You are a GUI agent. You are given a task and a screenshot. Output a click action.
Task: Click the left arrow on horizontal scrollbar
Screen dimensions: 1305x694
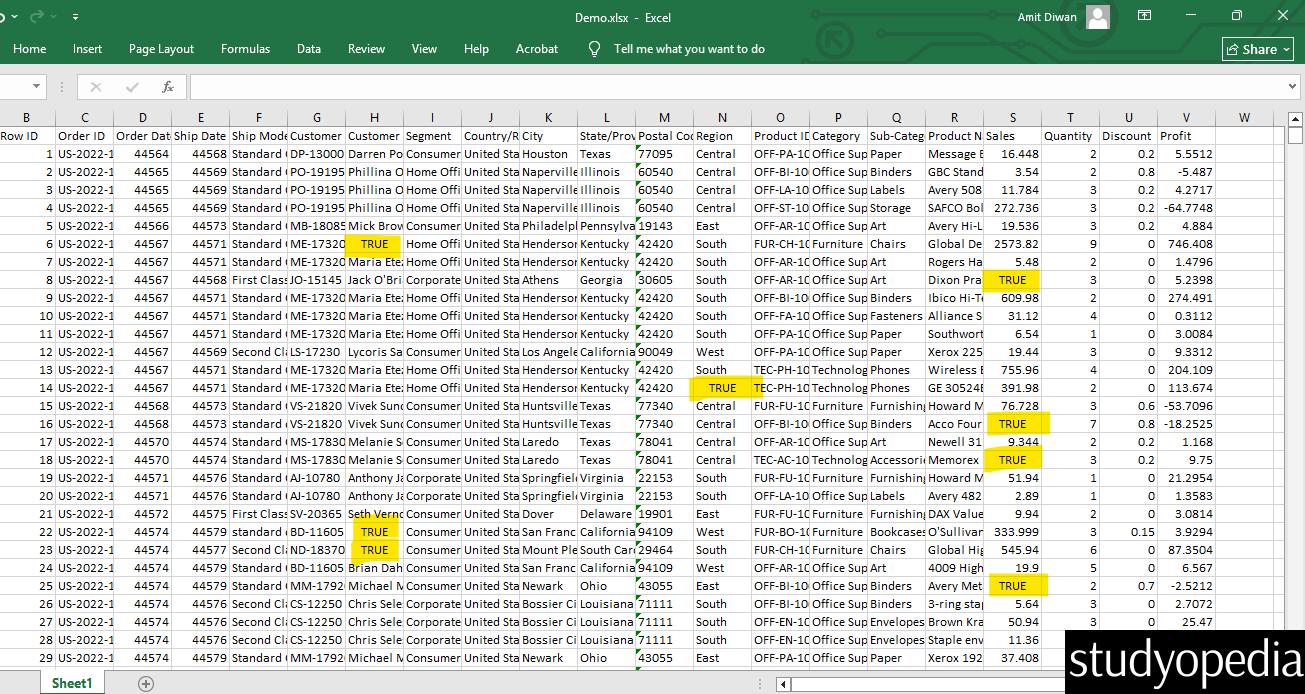coord(782,684)
